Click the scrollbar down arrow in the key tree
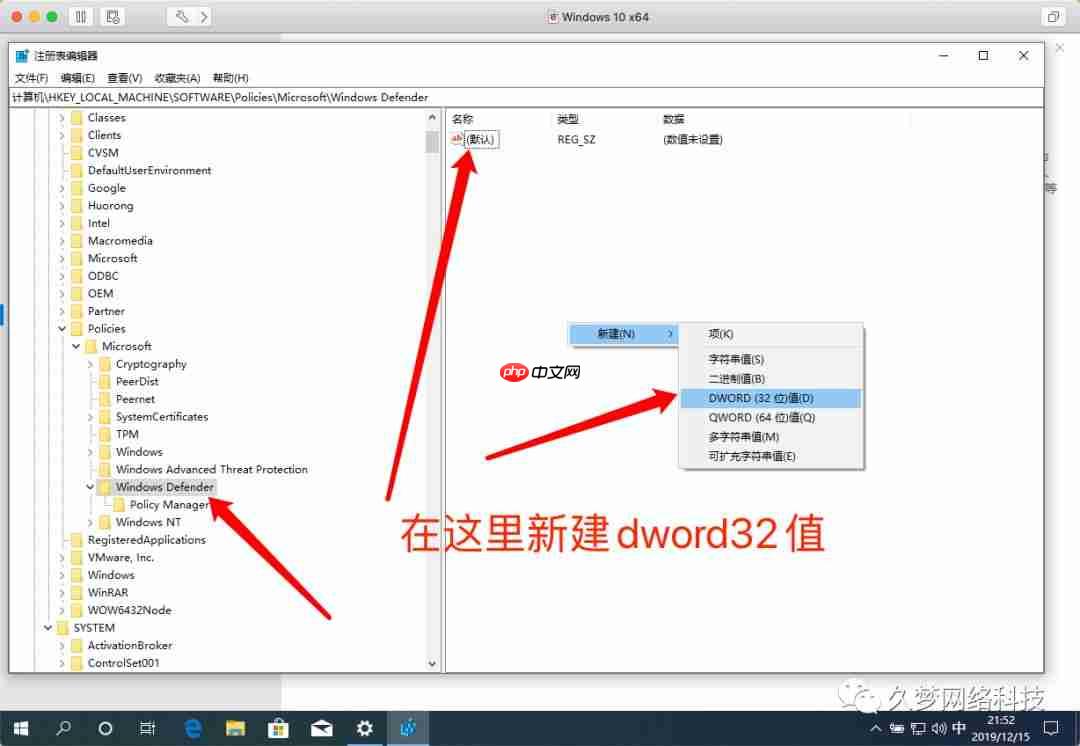This screenshot has height=746, width=1080. [x=432, y=663]
